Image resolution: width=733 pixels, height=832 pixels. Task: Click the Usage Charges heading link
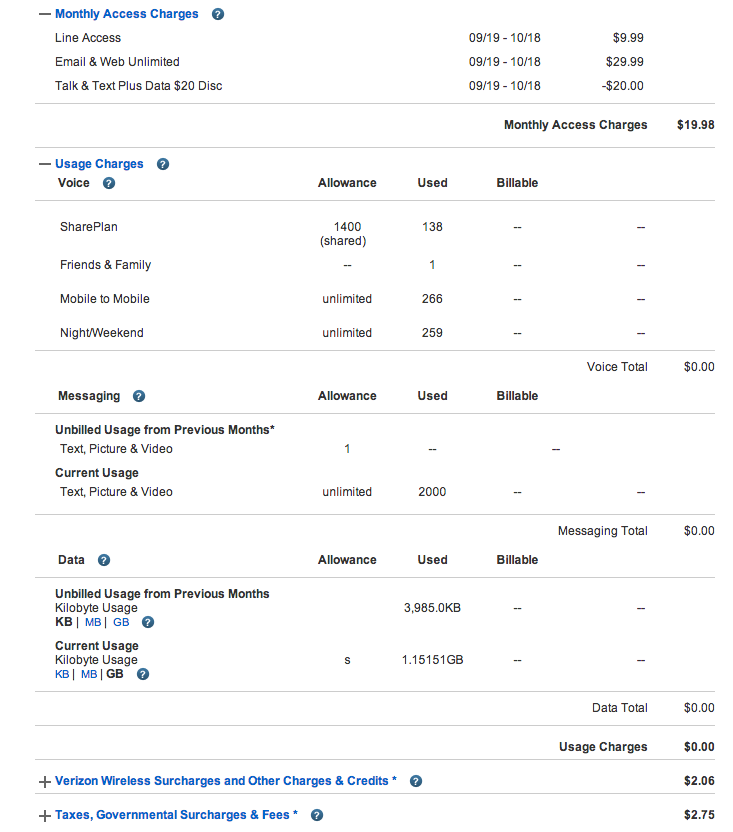point(99,164)
